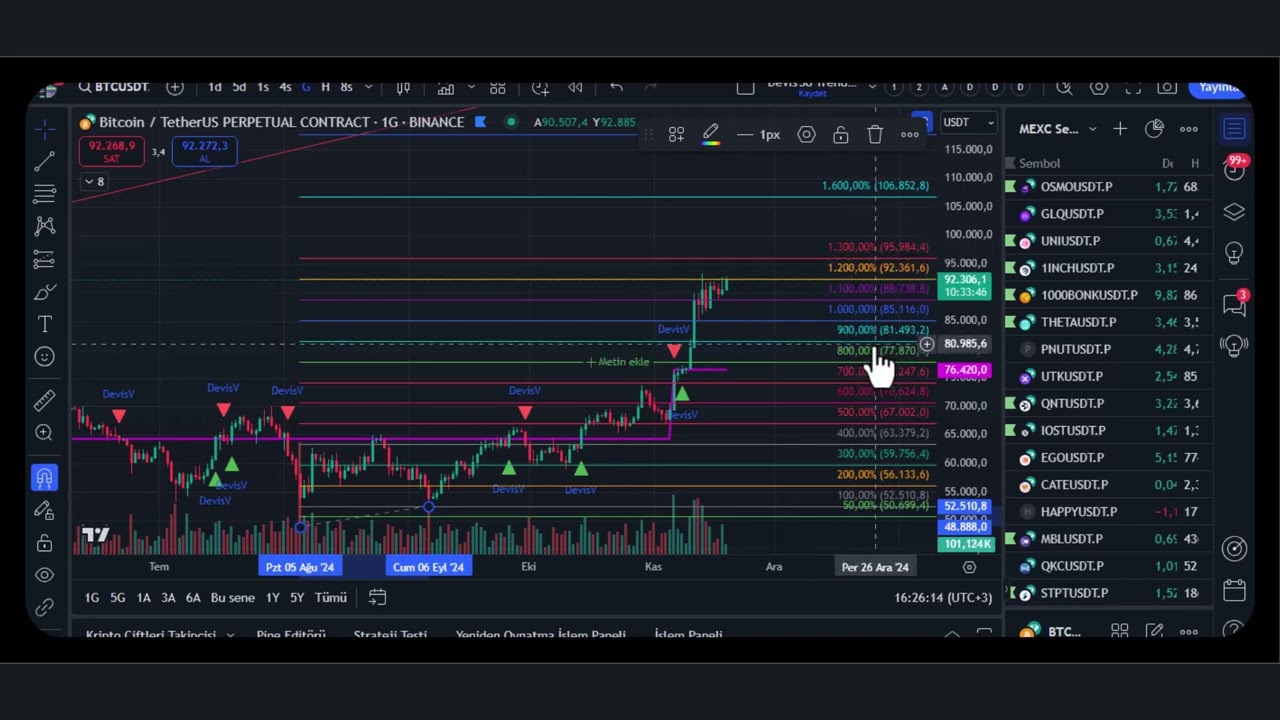Open watchlist advanced view pie icon
1280x720 pixels.
click(x=1155, y=129)
